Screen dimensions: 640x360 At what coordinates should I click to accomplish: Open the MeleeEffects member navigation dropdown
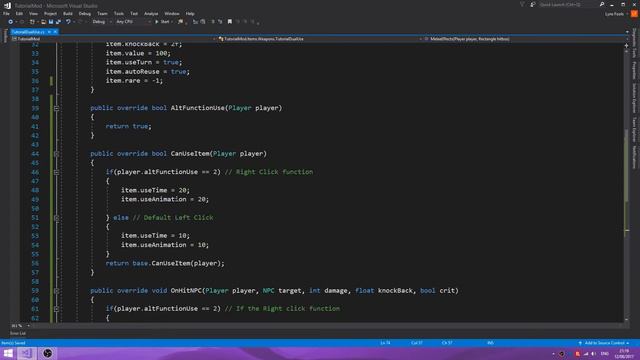pyautogui.click(x=523, y=39)
